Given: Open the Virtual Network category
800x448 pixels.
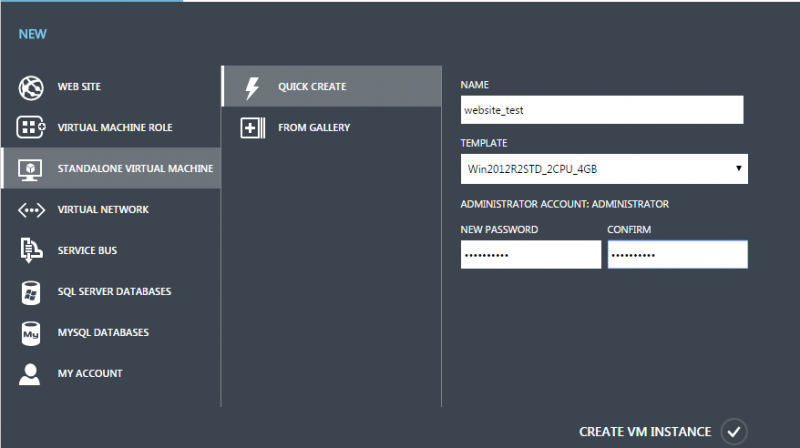Looking at the screenshot, I should pyautogui.click(x=103, y=210).
